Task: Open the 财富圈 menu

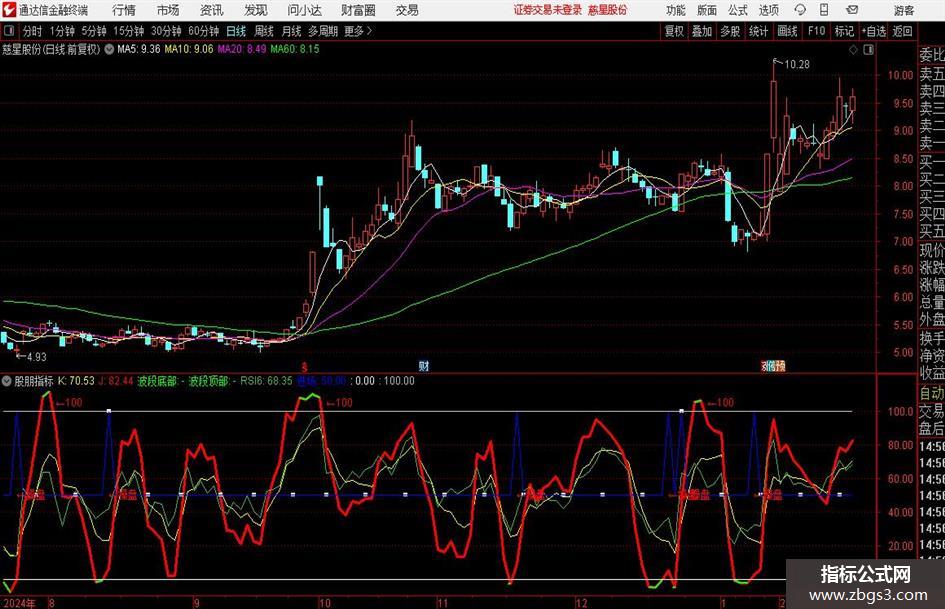Action: coord(358,10)
